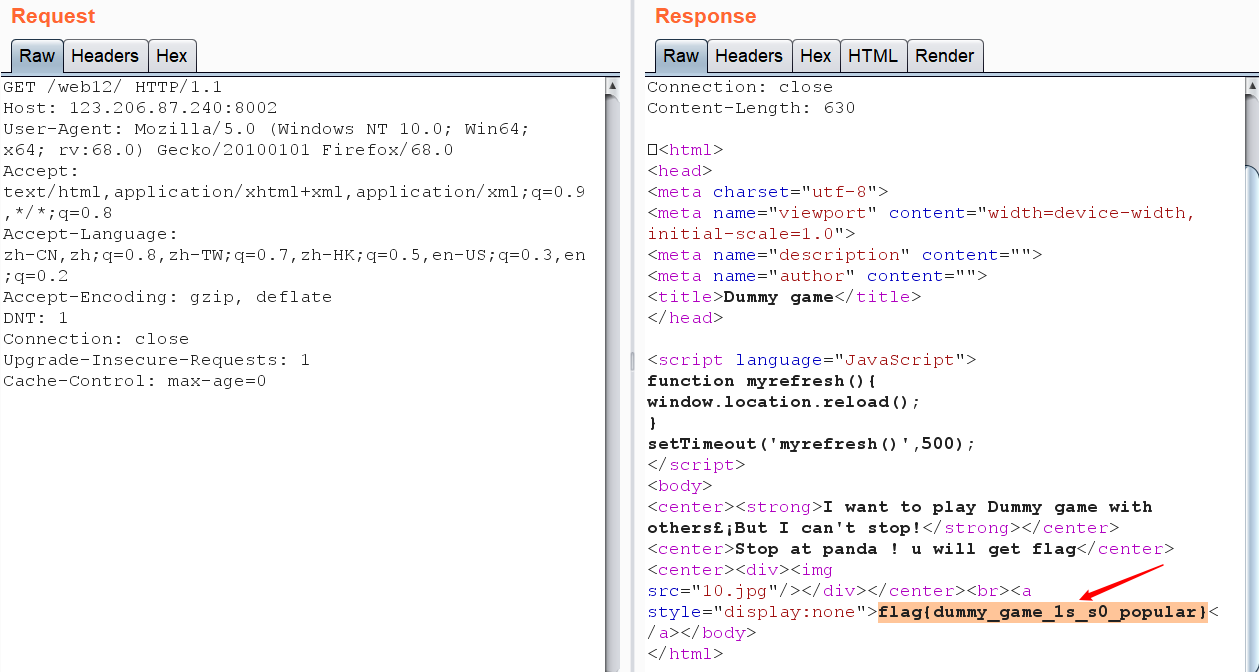
Task: Click the Response pane vertical scrollbar thumb
Action: point(1252,420)
